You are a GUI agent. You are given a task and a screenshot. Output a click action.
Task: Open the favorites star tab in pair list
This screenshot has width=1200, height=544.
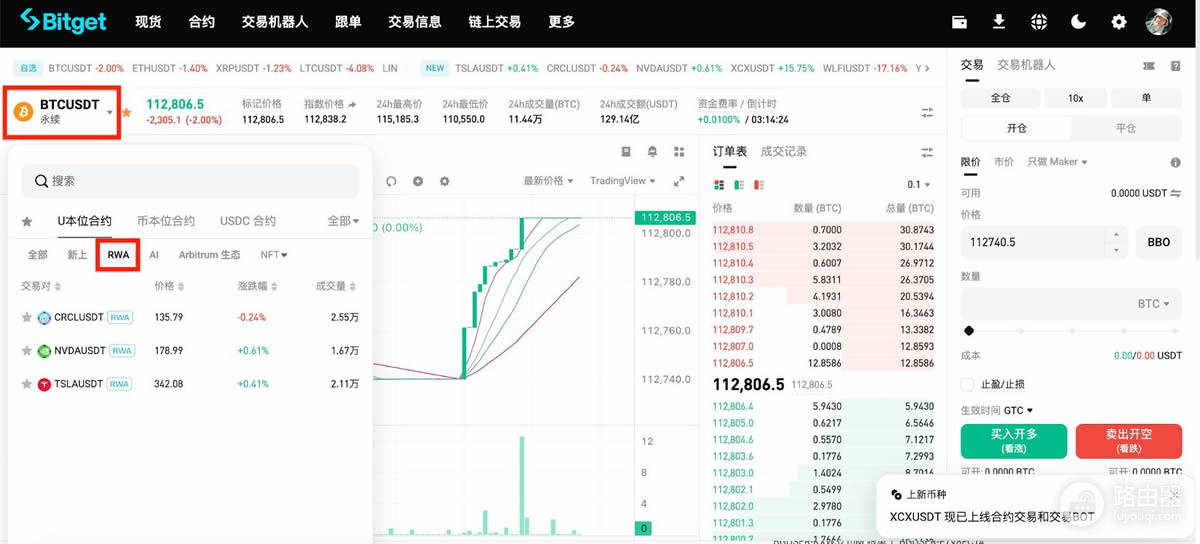(x=27, y=221)
